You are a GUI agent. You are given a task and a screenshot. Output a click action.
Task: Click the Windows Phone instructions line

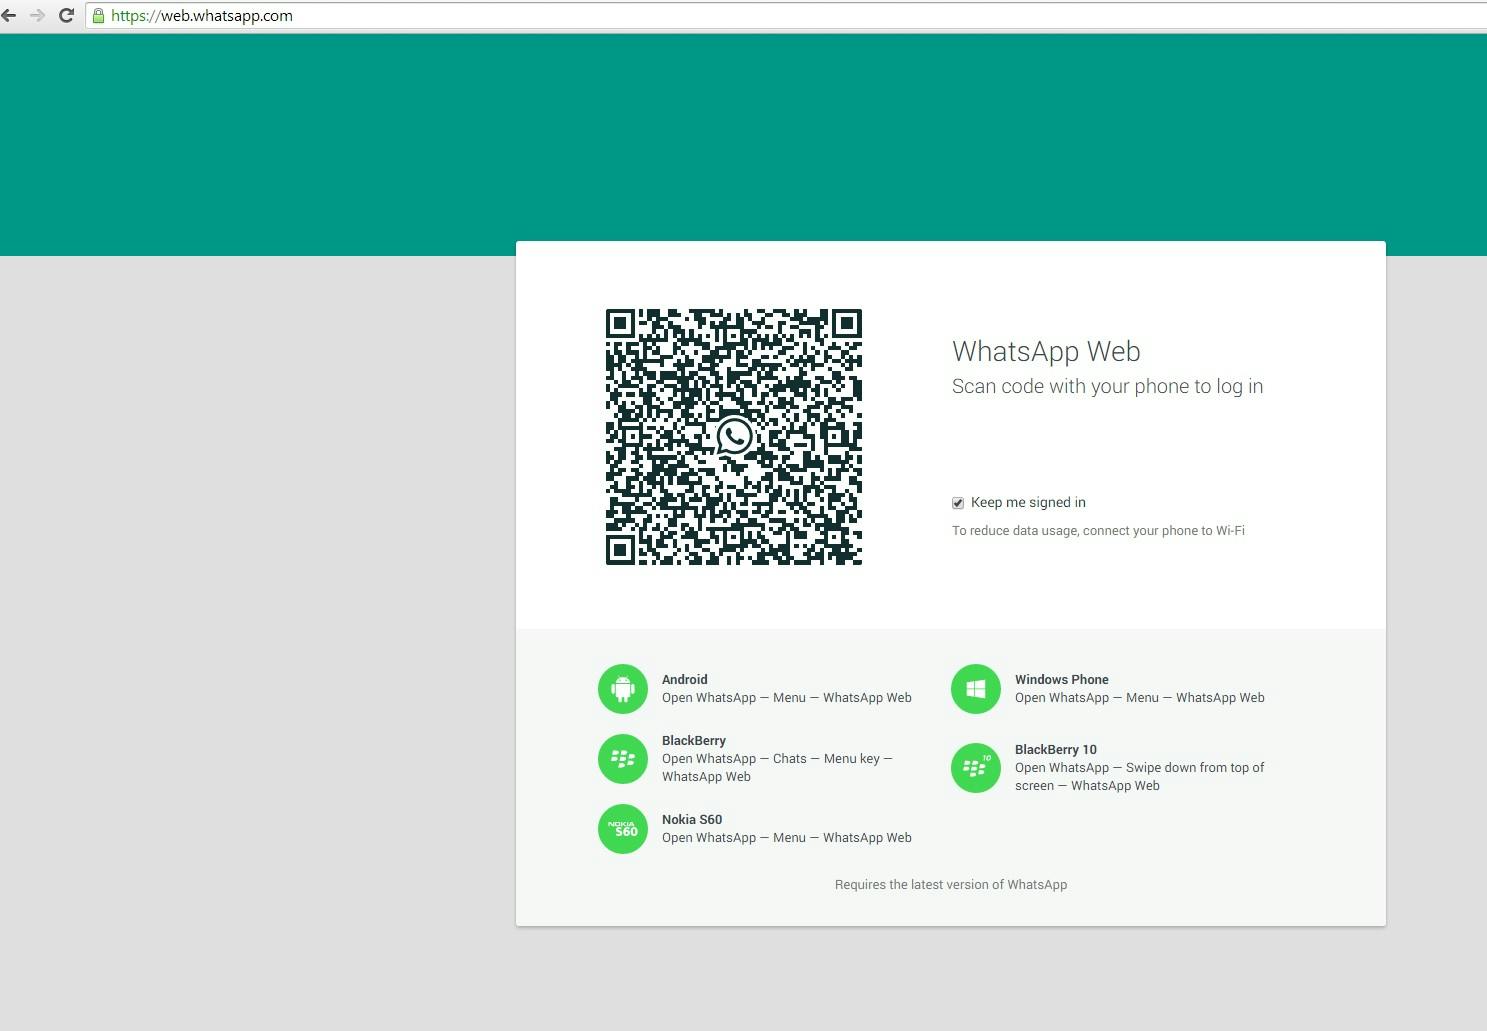pyautogui.click(x=1140, y=698)
